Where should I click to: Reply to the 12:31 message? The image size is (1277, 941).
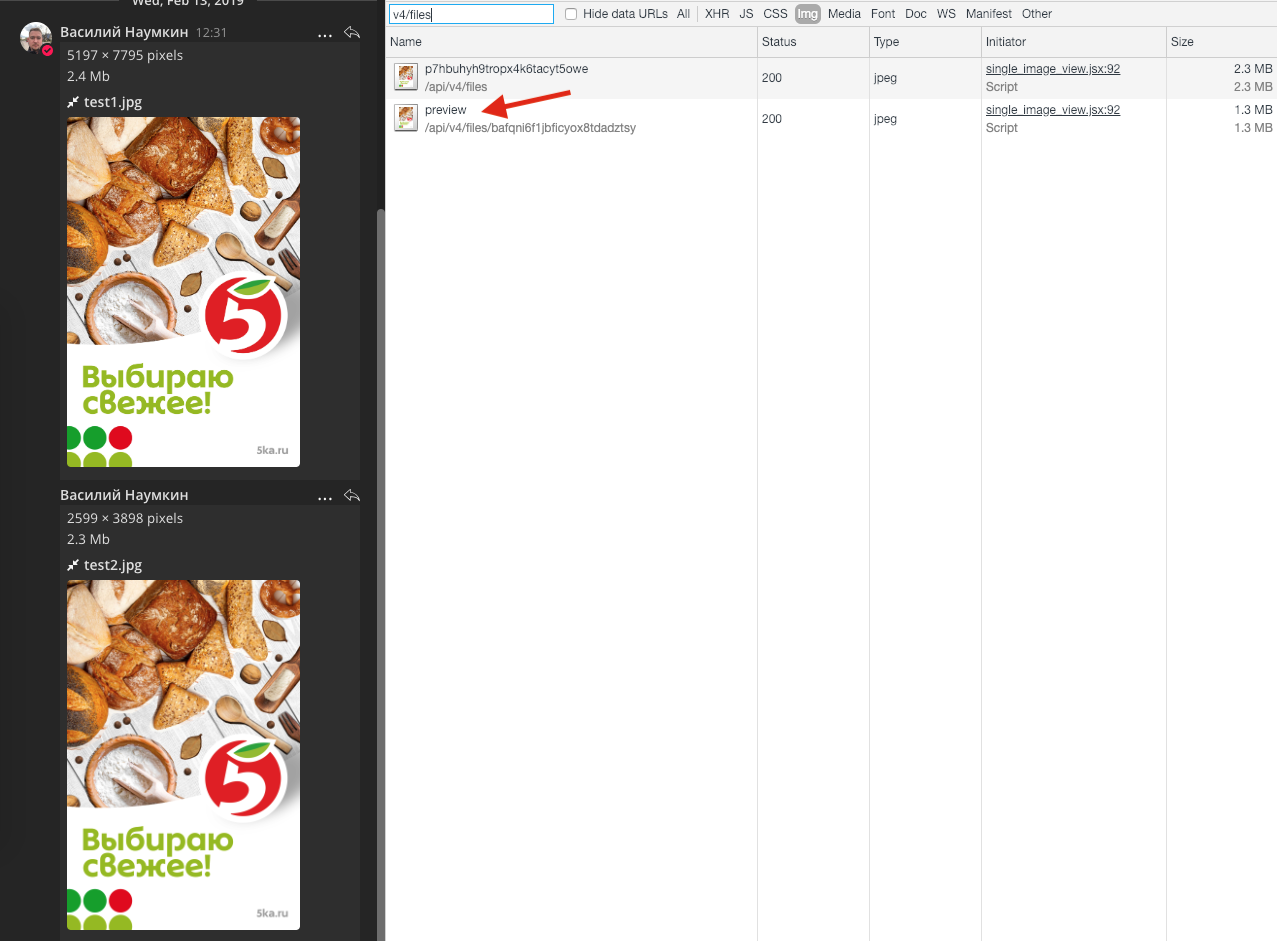[352, 33]
